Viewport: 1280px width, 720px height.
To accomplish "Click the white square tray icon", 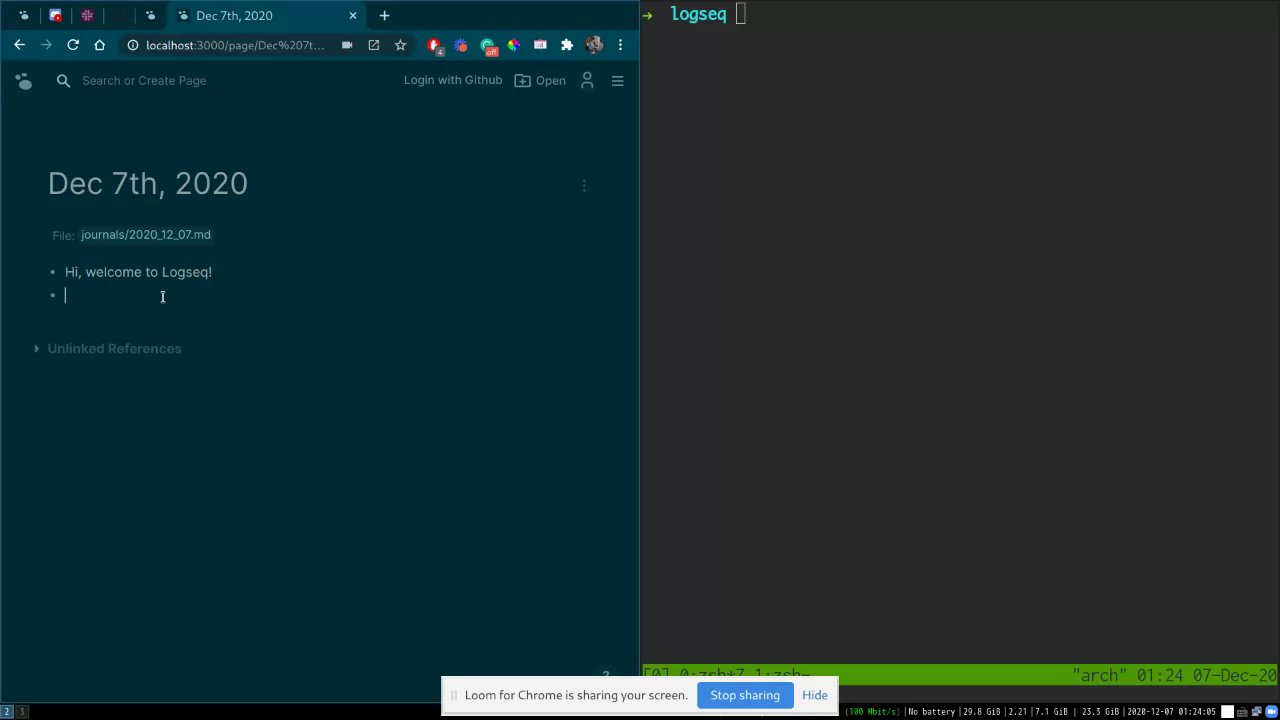I will (1228, 712).
